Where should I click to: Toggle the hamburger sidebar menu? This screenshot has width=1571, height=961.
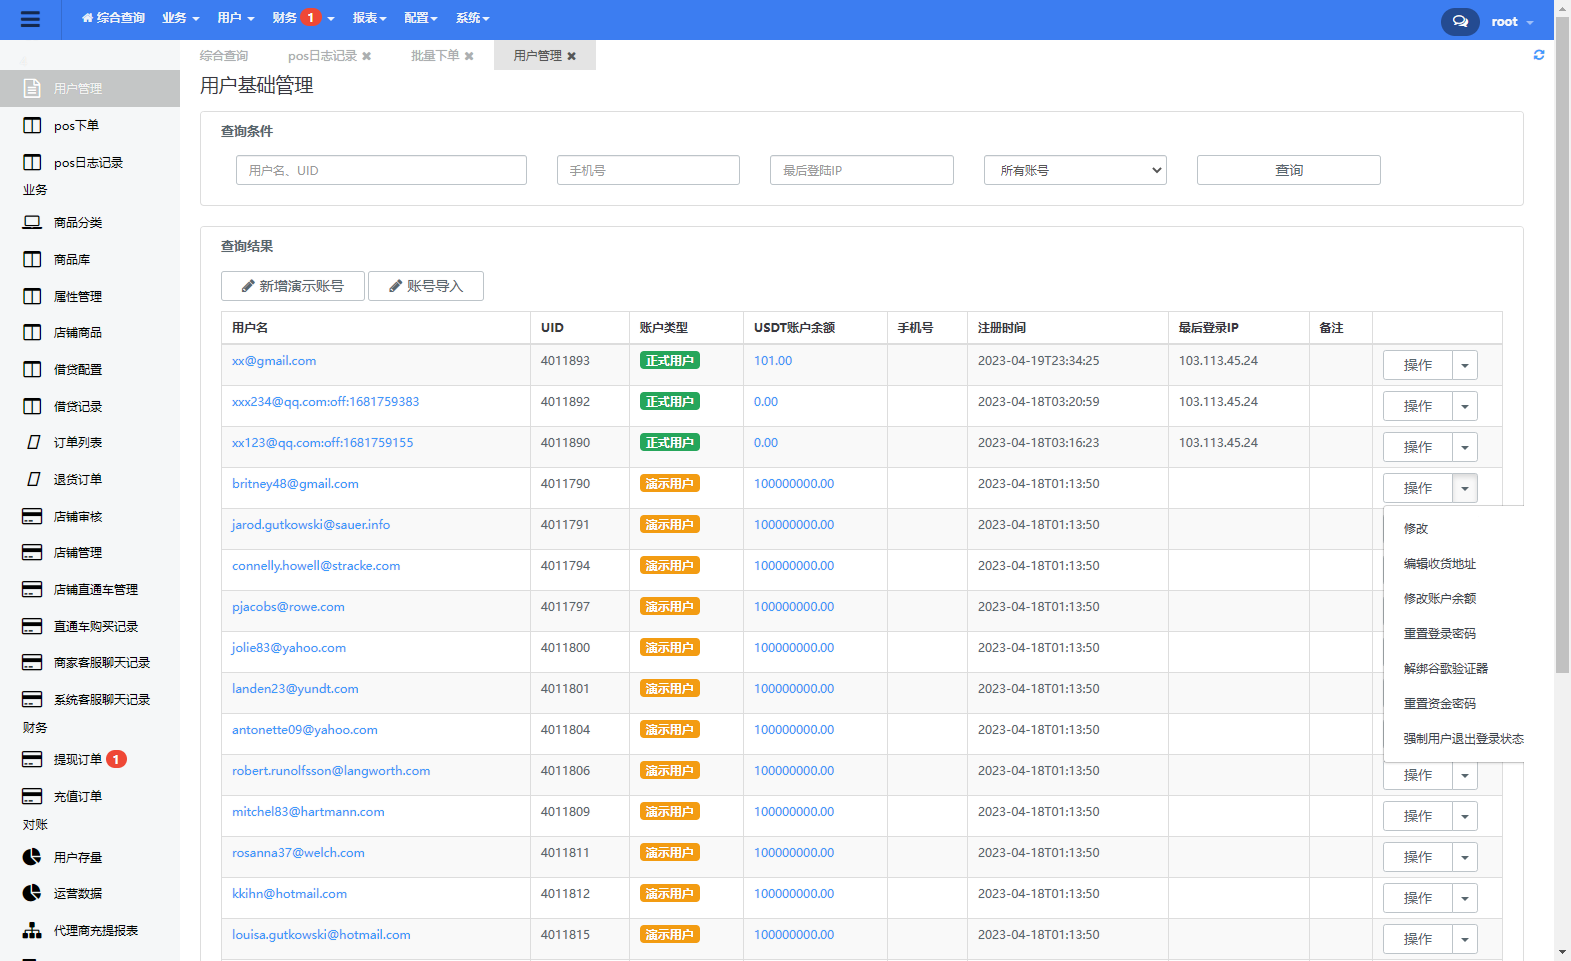(30, 19)
